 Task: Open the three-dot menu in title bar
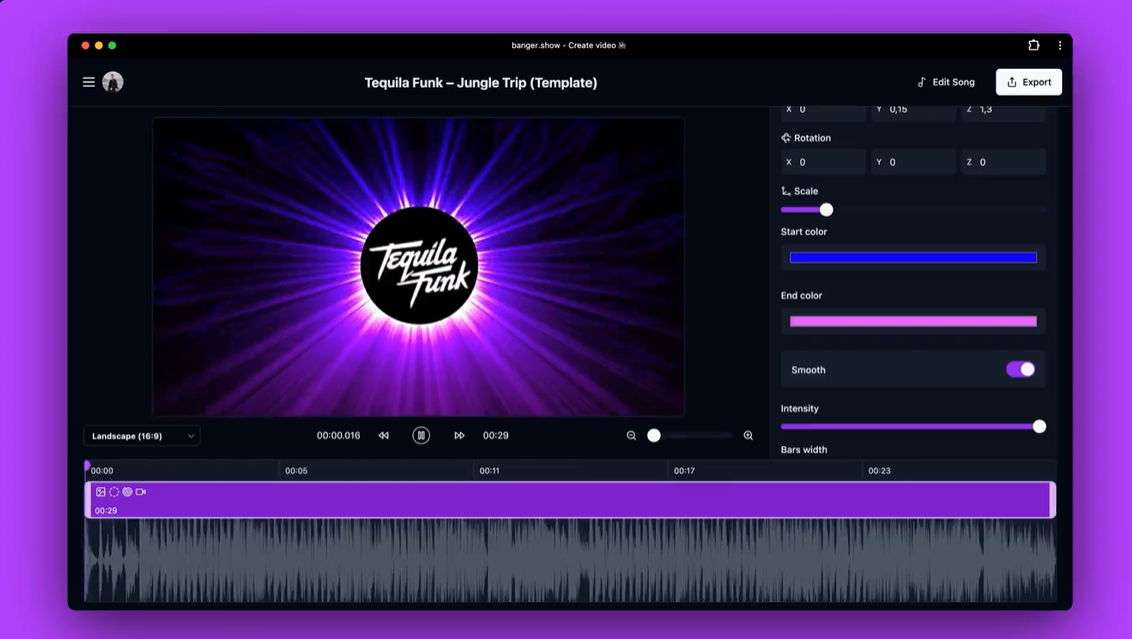point(1060,45)
